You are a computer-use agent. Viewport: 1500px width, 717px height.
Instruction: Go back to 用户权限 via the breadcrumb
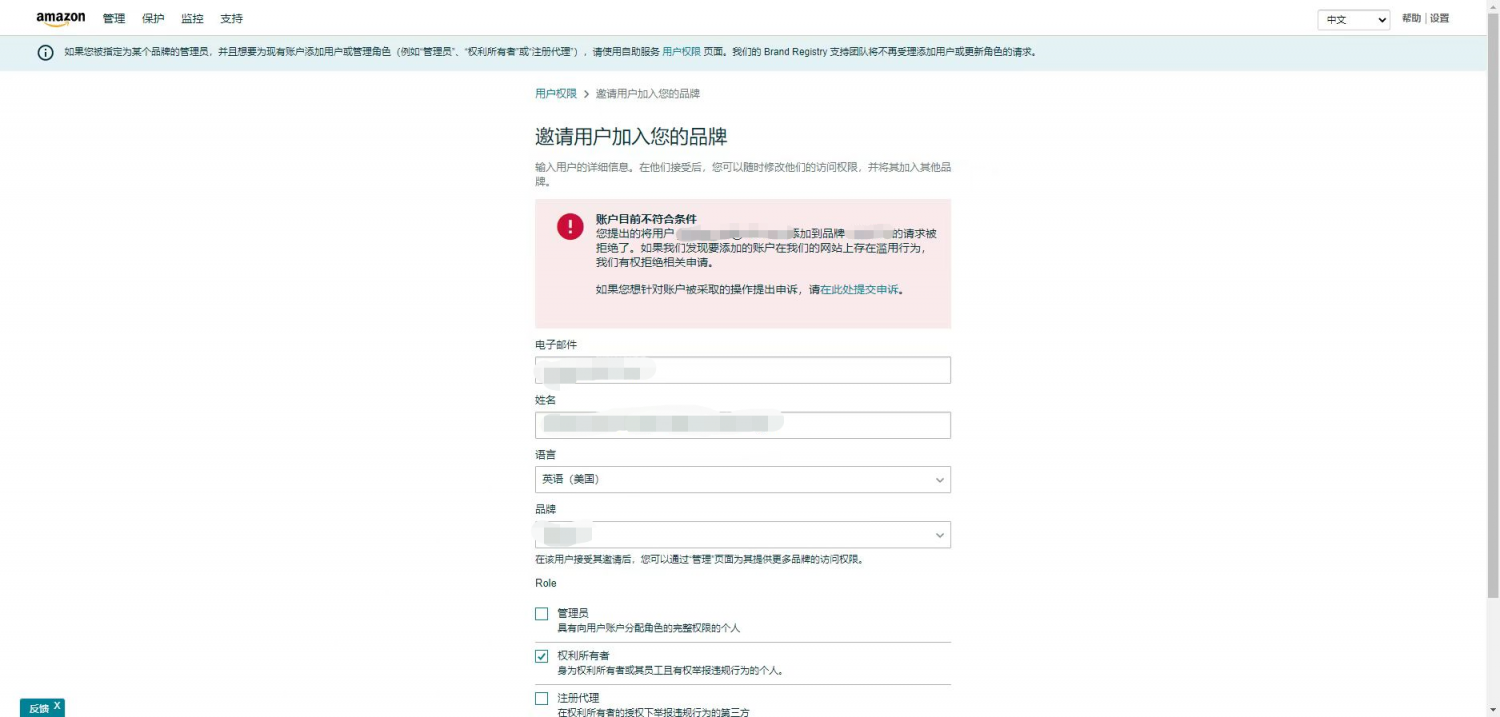click(x=556, y=94)
